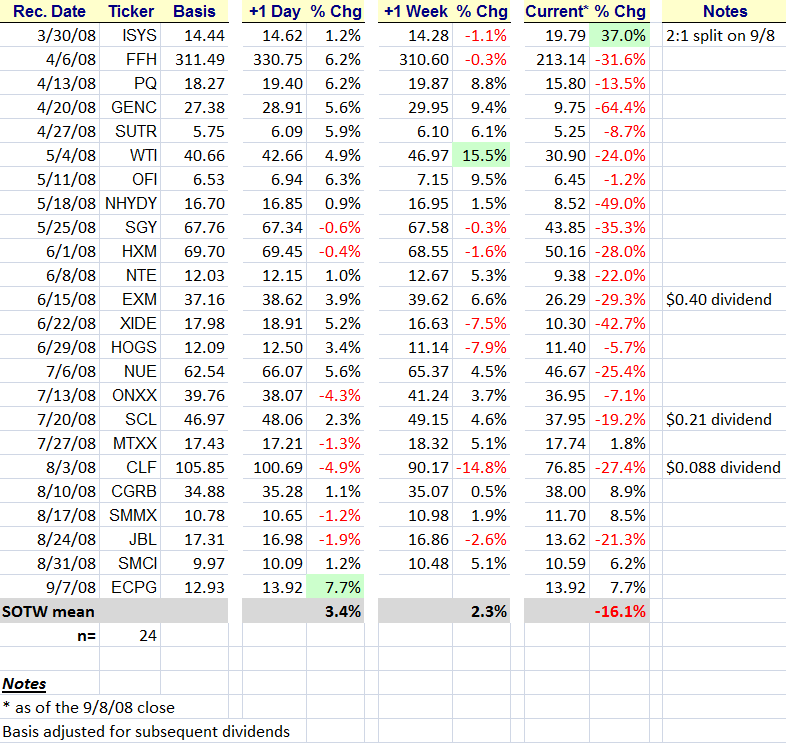786x743 pixels.
Task: Click the green 37.0% cell
Action: pyautogui.click(x=621, y=36)
